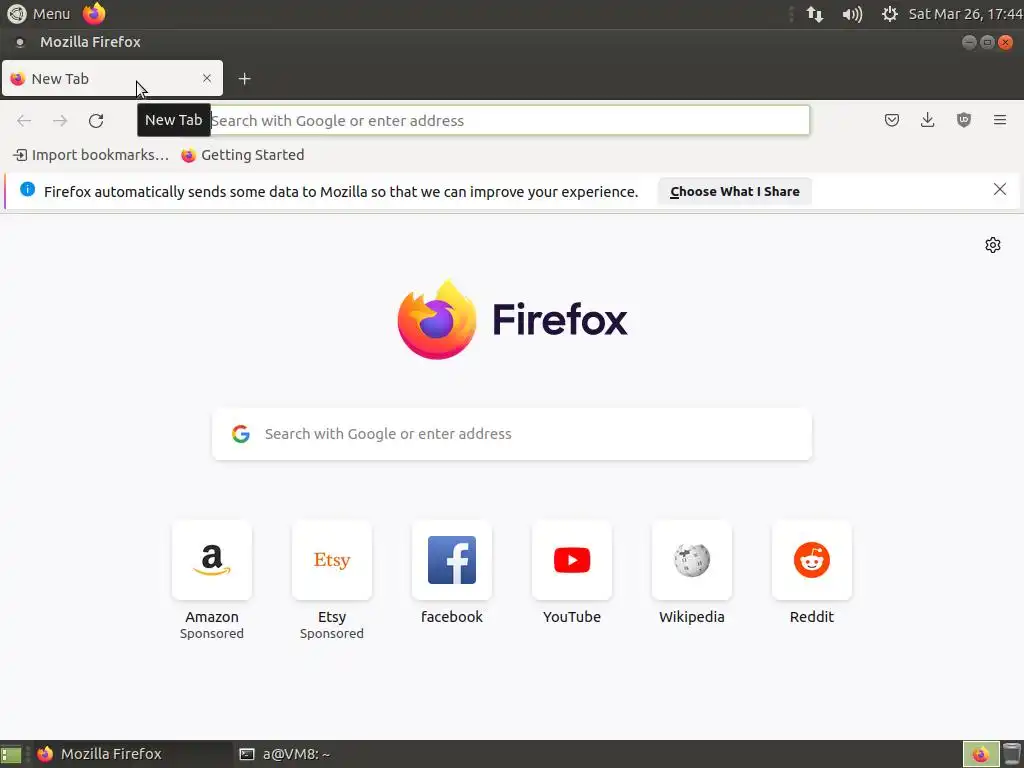The height and width of the screenshot is (768, 1024).
Task: Launch Firefox from top panel icon
Action: (94, 14)
